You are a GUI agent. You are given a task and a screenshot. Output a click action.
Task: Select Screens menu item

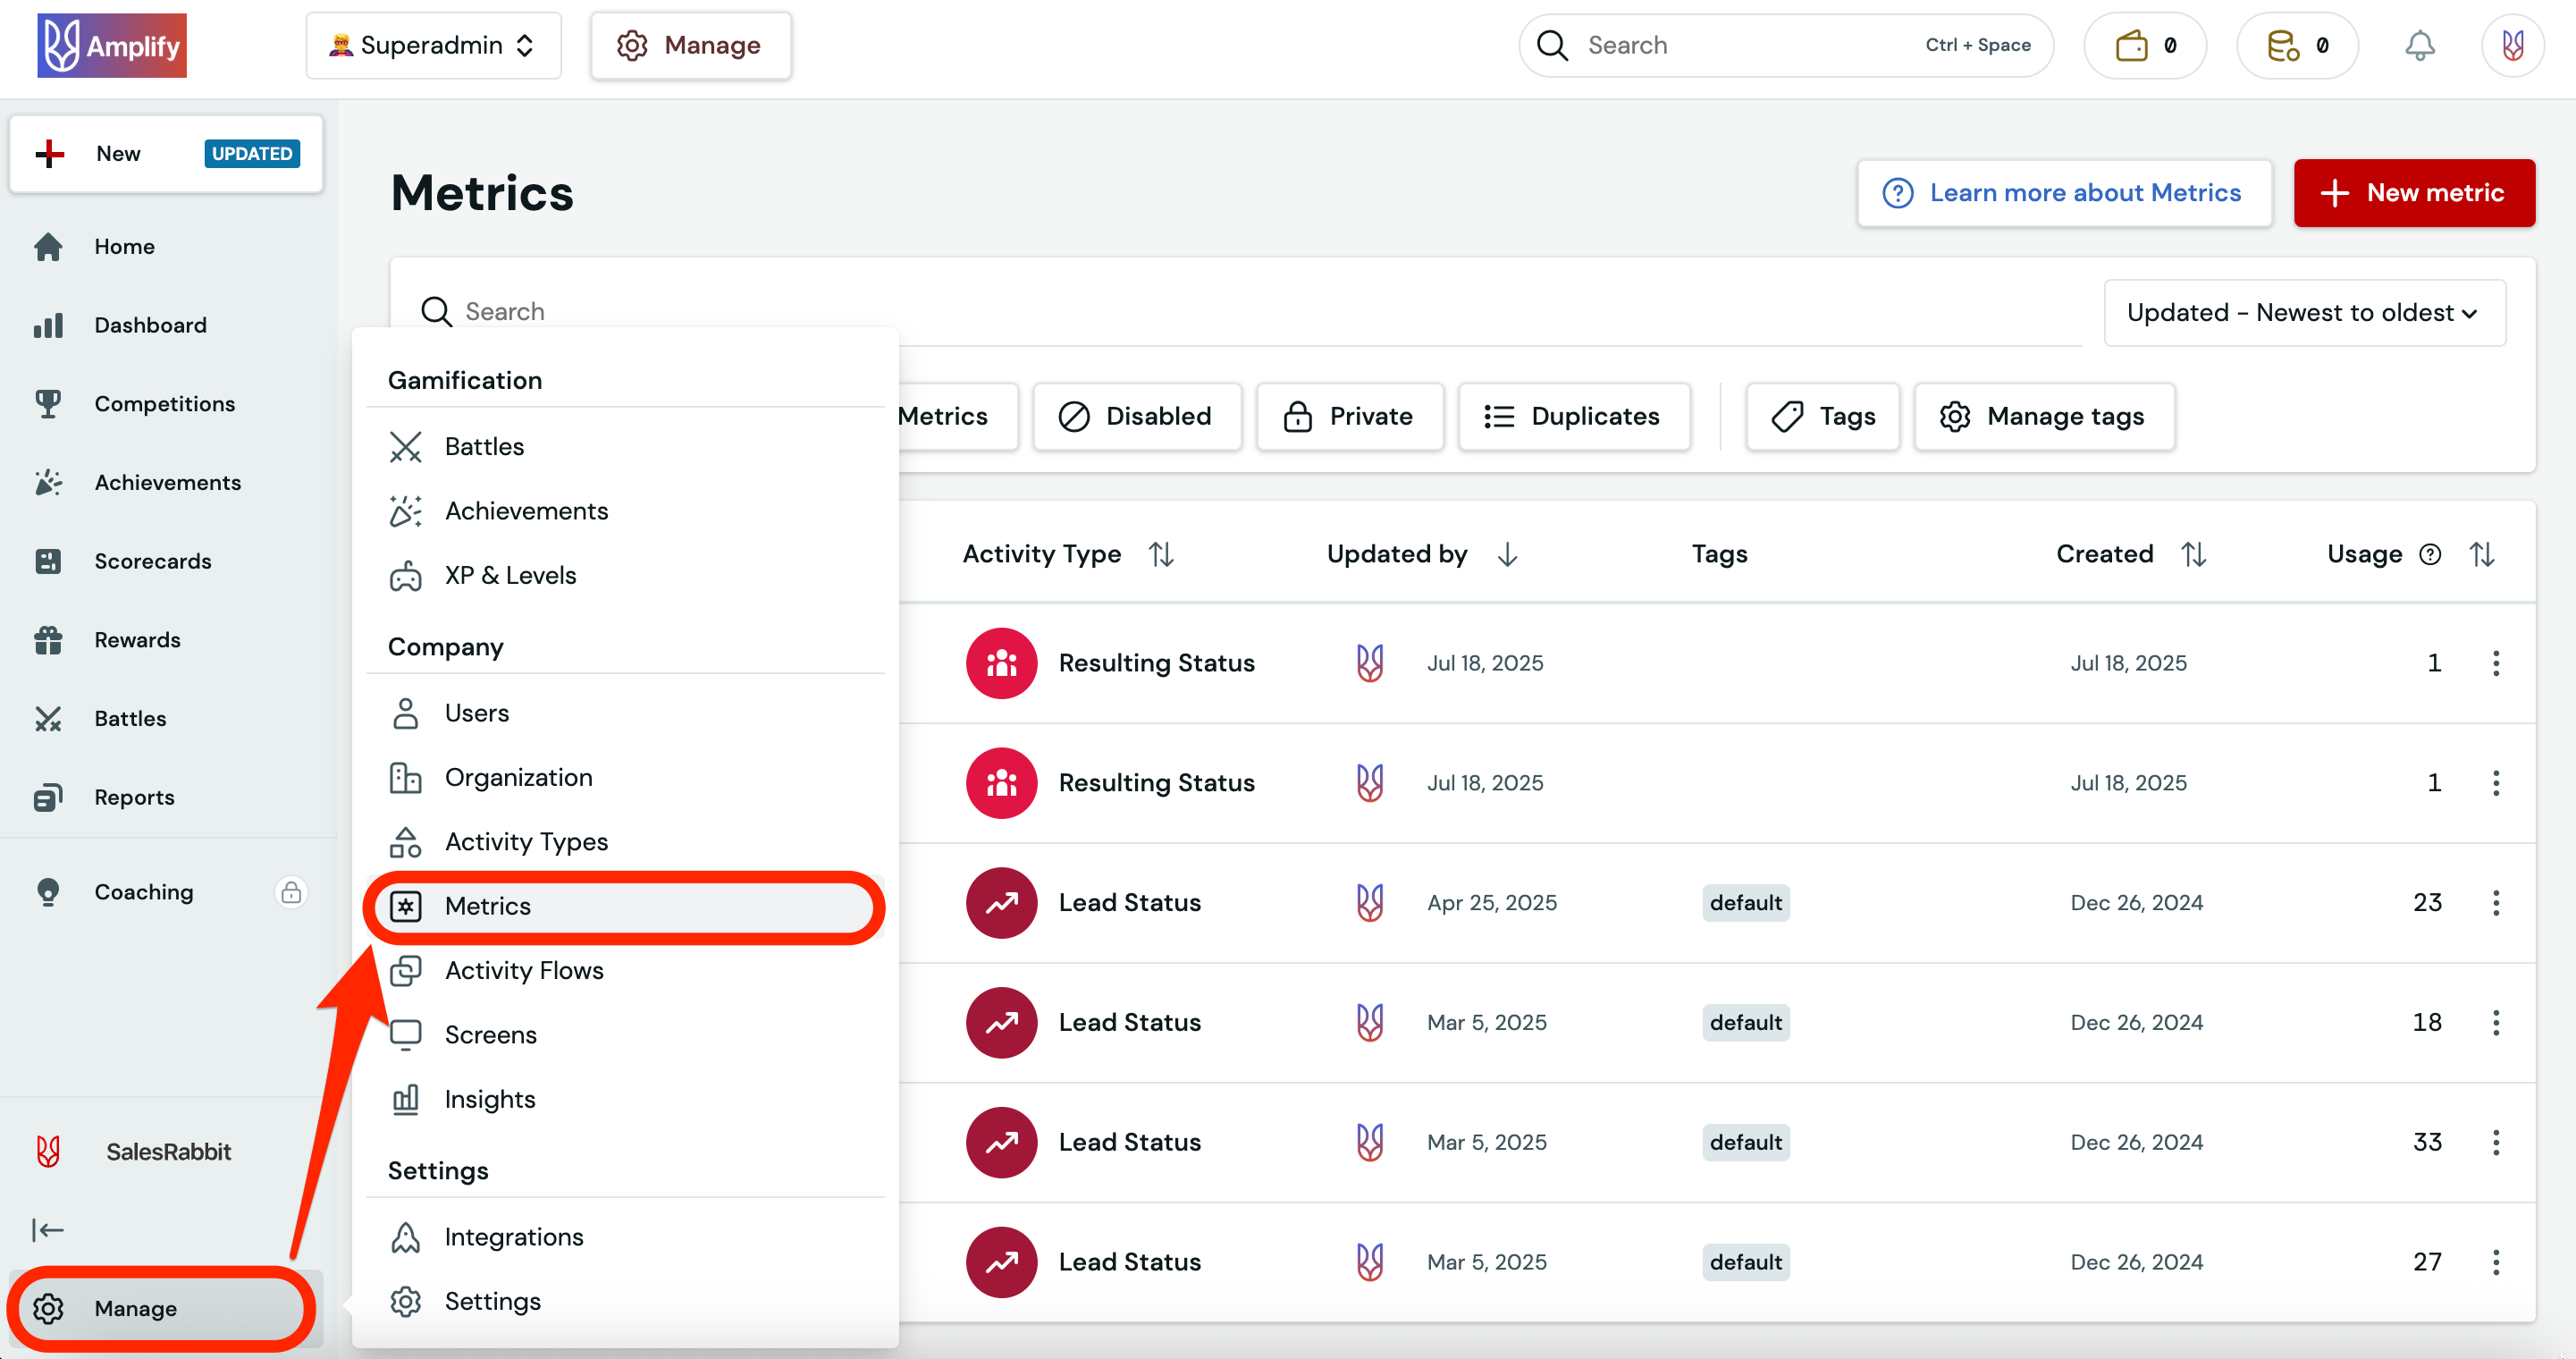tap(626, 1035)
